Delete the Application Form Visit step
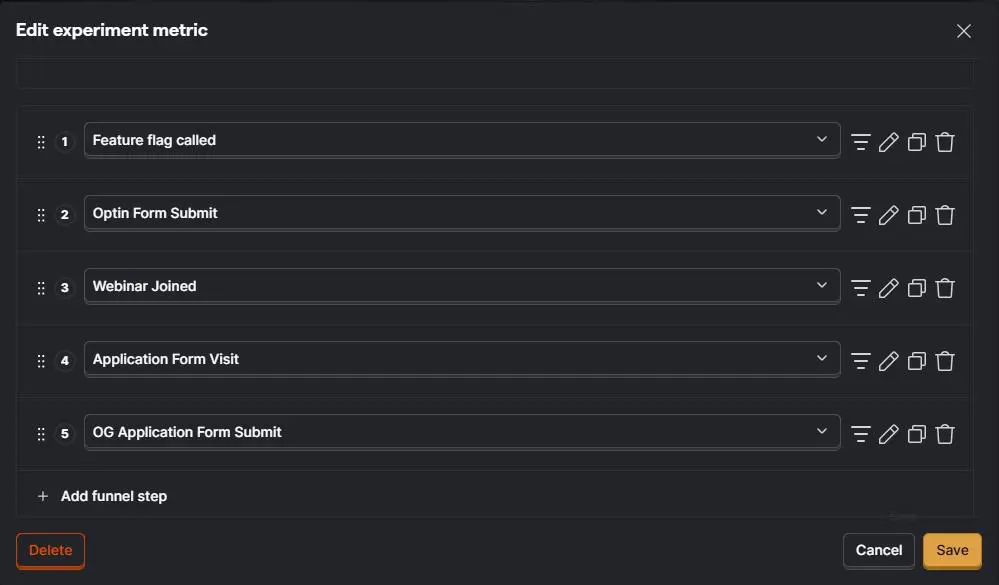999x585 pixels. coord(945,361)
